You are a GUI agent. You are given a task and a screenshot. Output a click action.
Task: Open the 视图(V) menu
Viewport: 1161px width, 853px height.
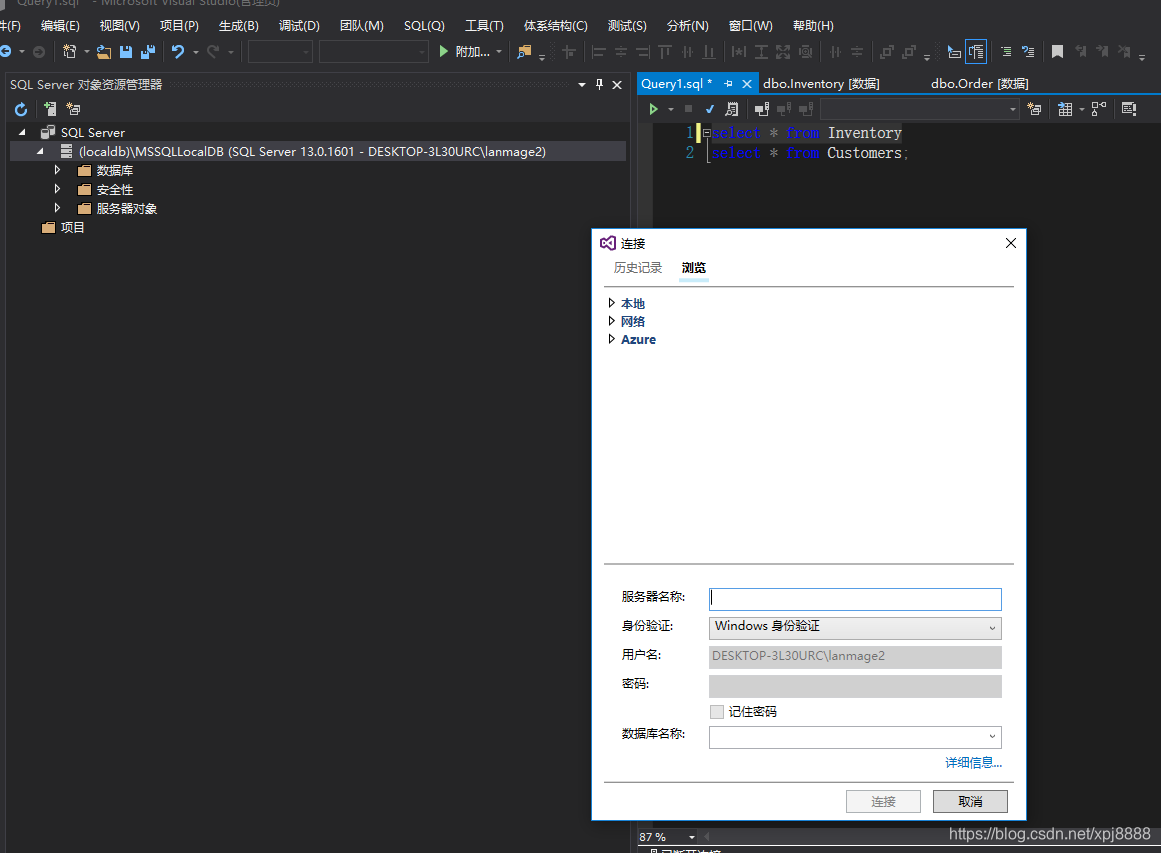click(x=120, y=26)
